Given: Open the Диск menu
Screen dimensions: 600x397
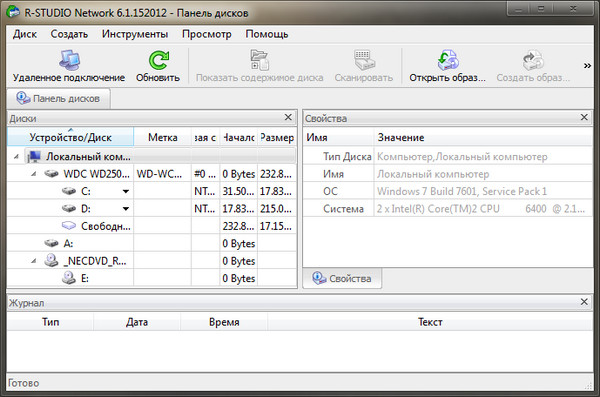Looking at the screenshot, I should (x=25, y=34).
